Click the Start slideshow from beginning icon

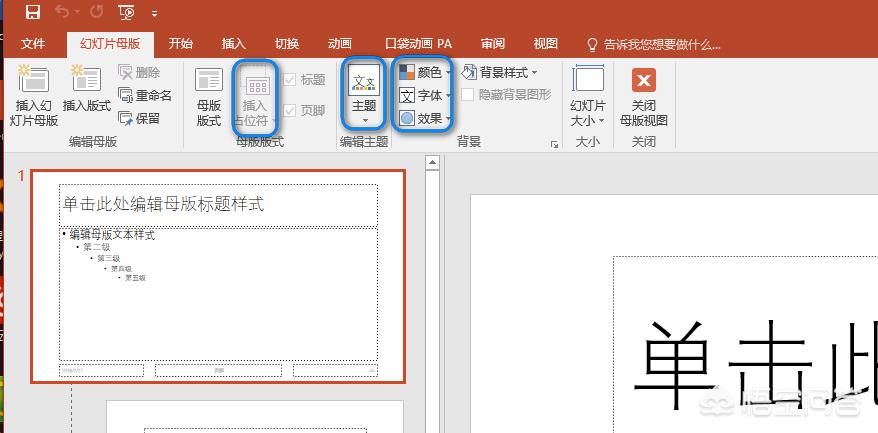[x=127, y=11]
